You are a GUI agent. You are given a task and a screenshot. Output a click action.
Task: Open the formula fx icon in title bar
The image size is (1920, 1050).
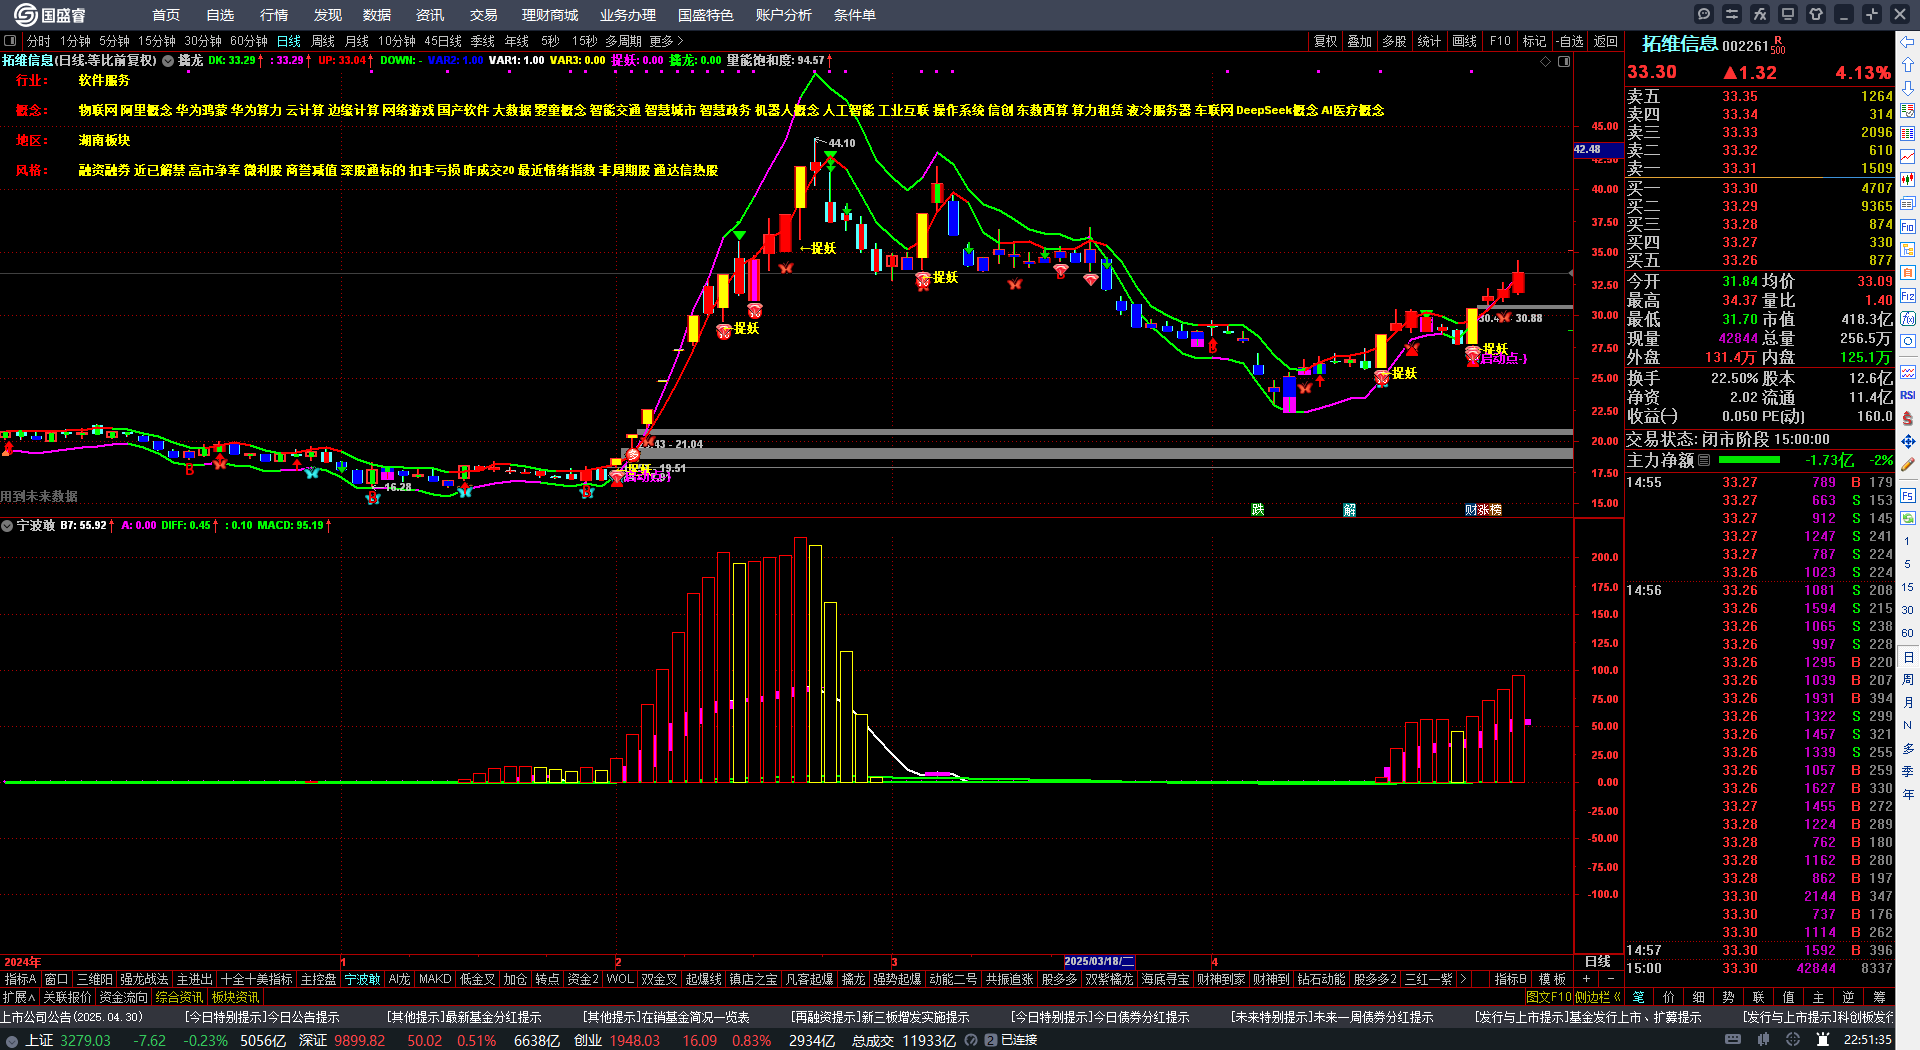click(x=1760, y=14)
